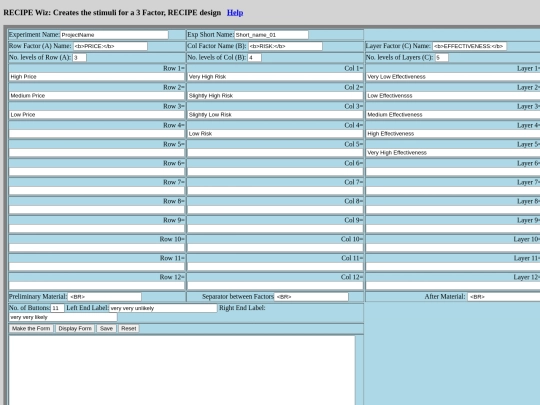Click the empty Row 8 input field
The image size is (540, 405).
(x=97, y=209)
